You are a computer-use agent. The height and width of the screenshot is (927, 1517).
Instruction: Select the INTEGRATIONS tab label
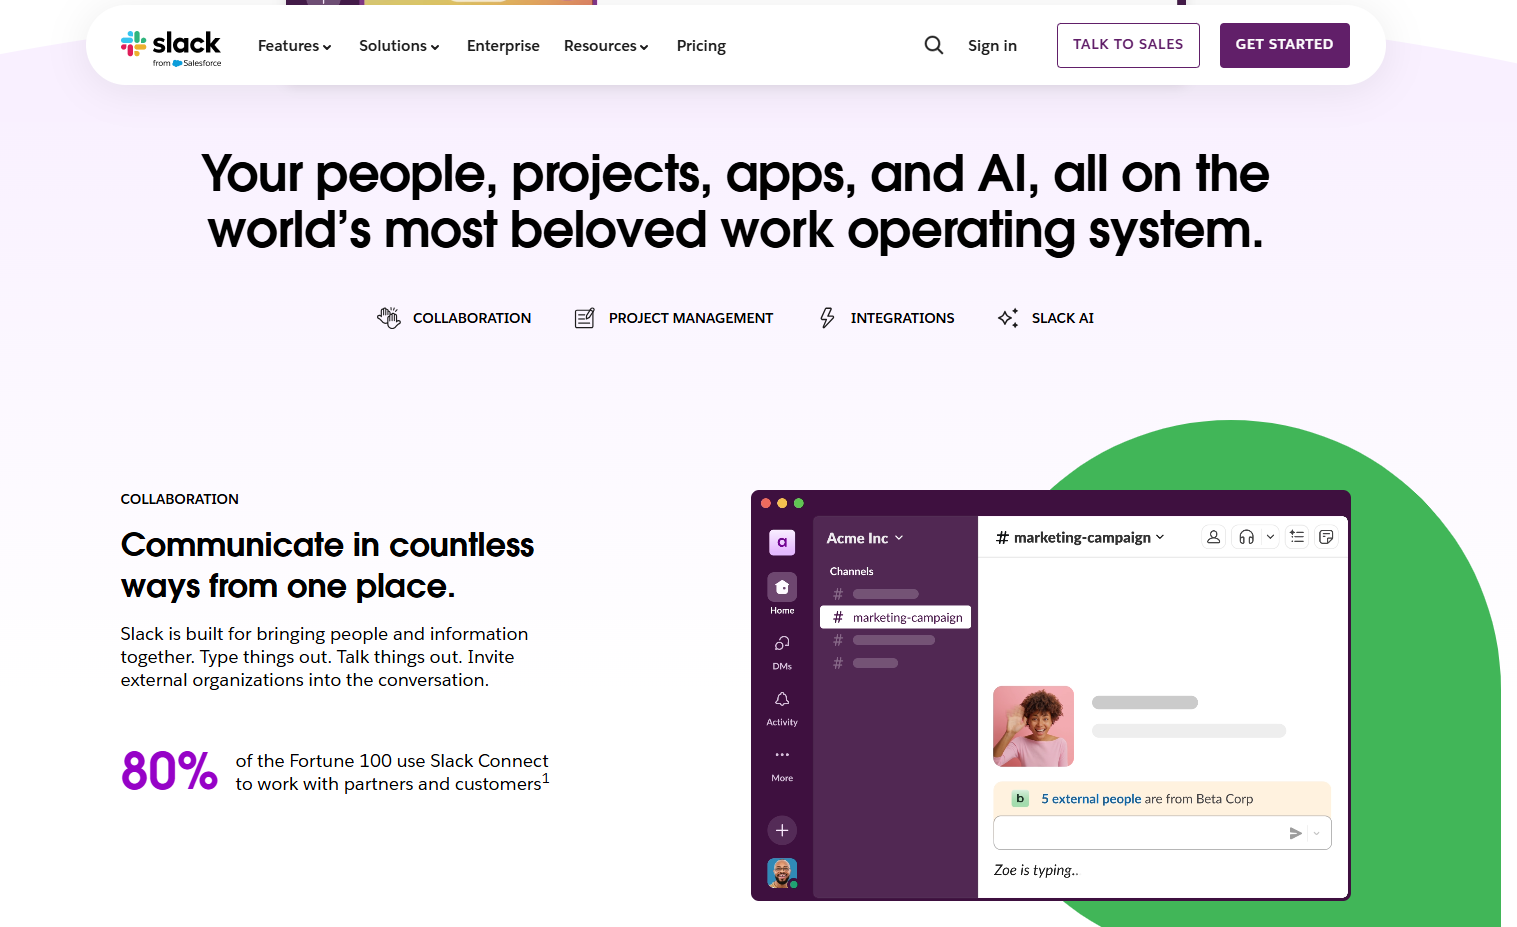tap(903, 318)
